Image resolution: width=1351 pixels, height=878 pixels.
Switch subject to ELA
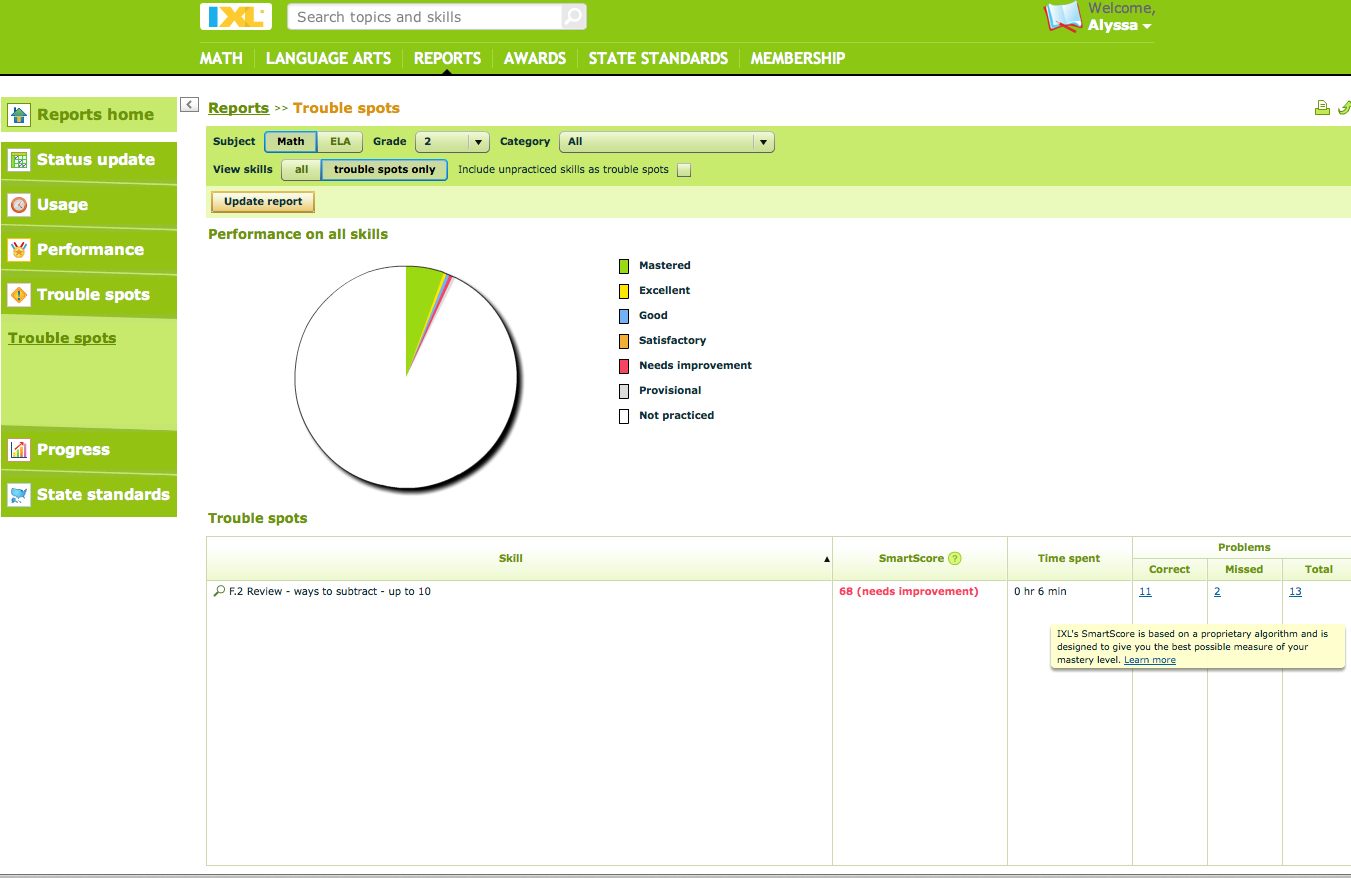pos(340,141)
